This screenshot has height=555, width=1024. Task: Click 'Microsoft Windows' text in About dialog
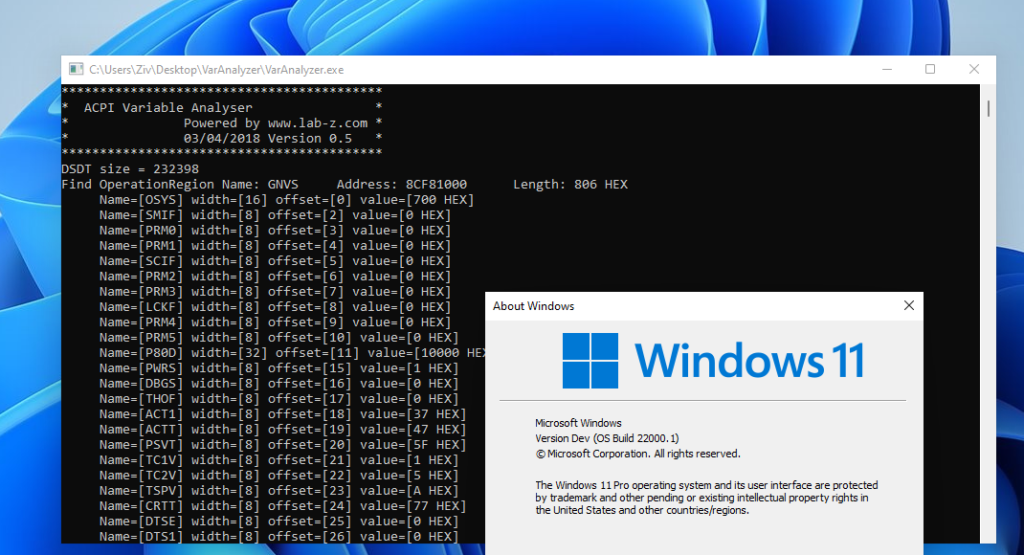pyautogui.click(x=578, y=423)
